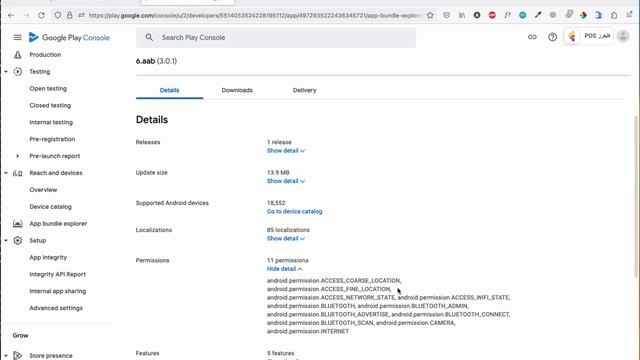The height and width of the screenshot is (360, 640).
Task: Go to device catalog link
Action: (x=294, y=211)
